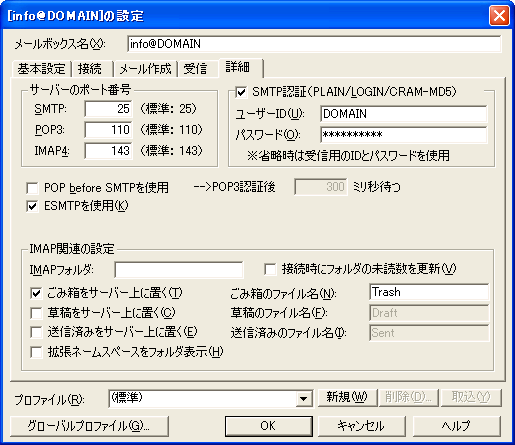Click the 新規 profile button

(347, 397)
